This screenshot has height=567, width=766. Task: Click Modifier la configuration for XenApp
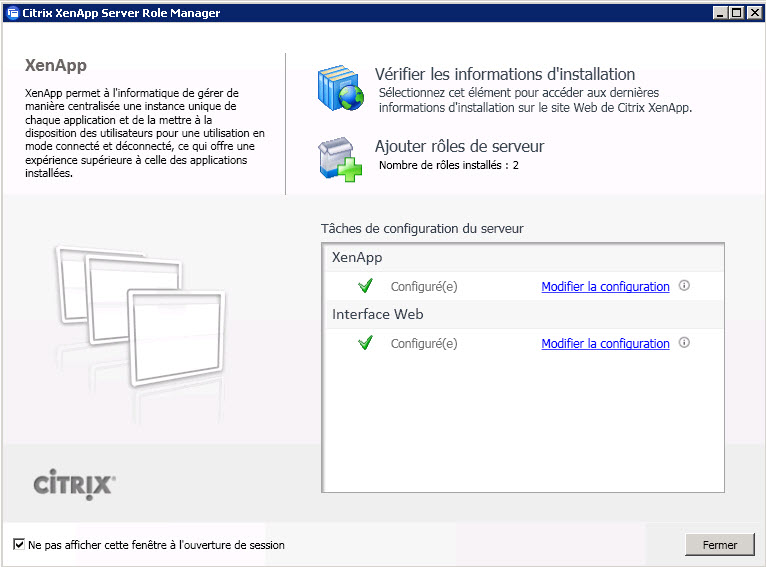tap(605, 287)
